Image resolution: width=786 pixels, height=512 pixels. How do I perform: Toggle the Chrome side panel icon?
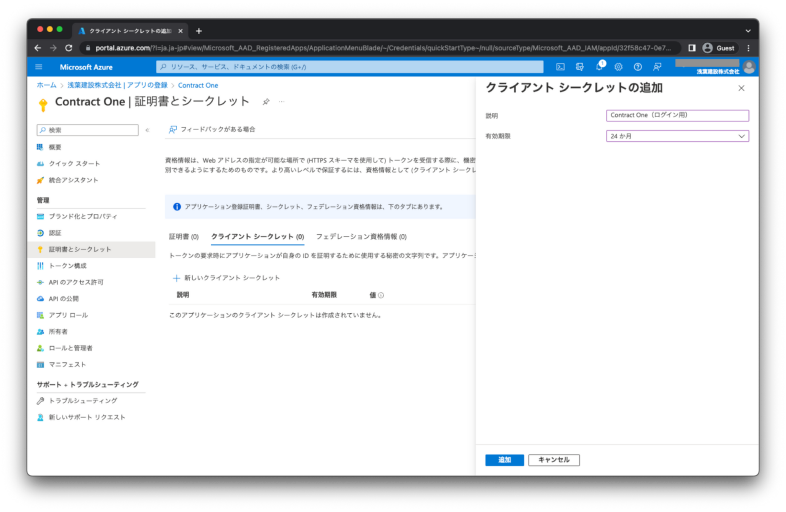[692, 48]
